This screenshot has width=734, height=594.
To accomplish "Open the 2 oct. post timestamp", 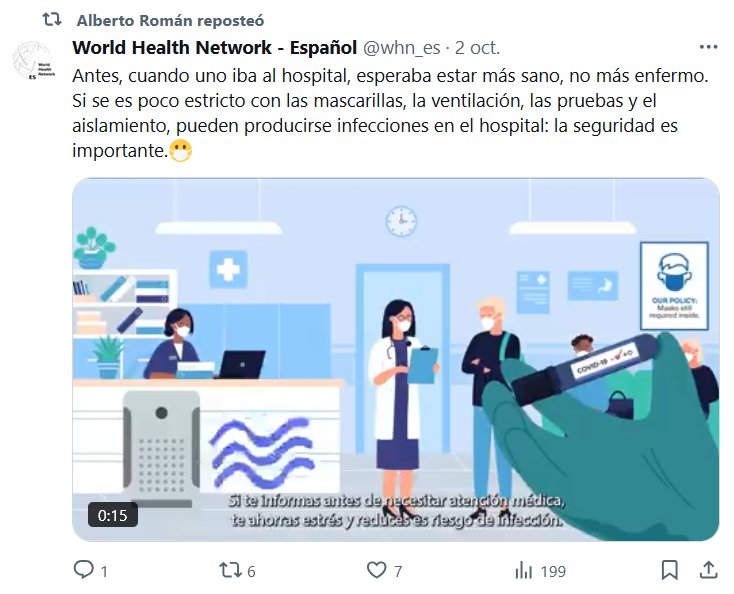I will [477, 48].
